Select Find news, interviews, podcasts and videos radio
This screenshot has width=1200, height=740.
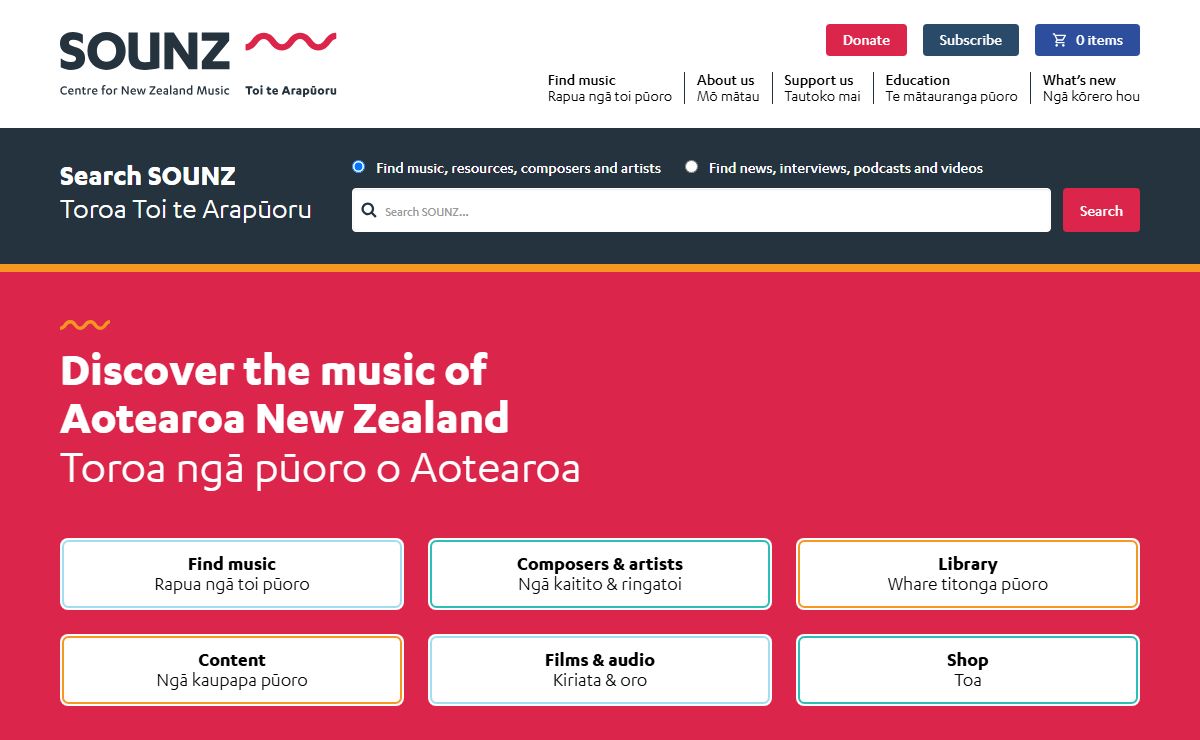[691, 167]
